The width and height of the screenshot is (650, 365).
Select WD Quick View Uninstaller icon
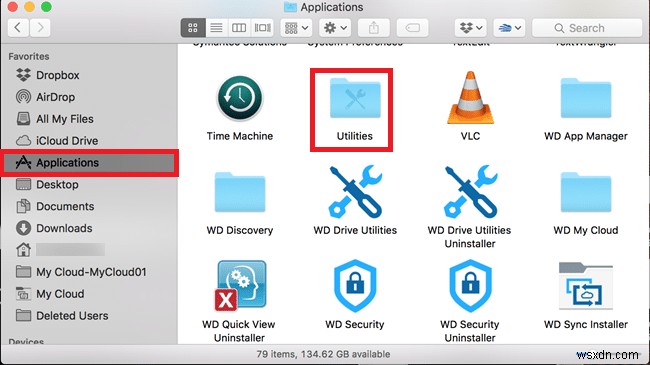pos(240,286)
